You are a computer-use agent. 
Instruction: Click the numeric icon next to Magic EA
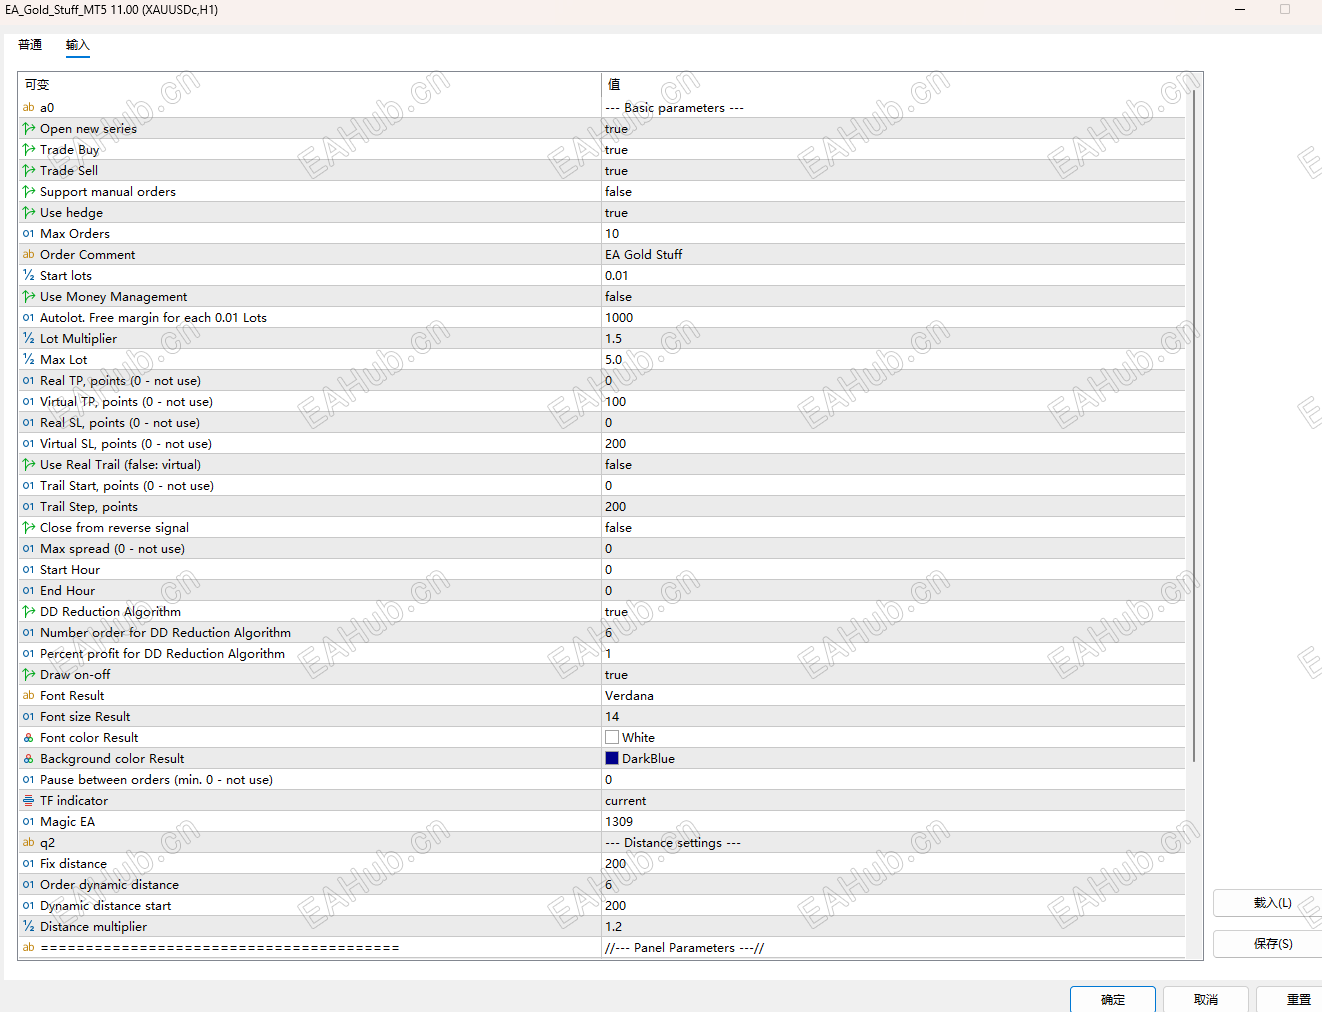27,821
